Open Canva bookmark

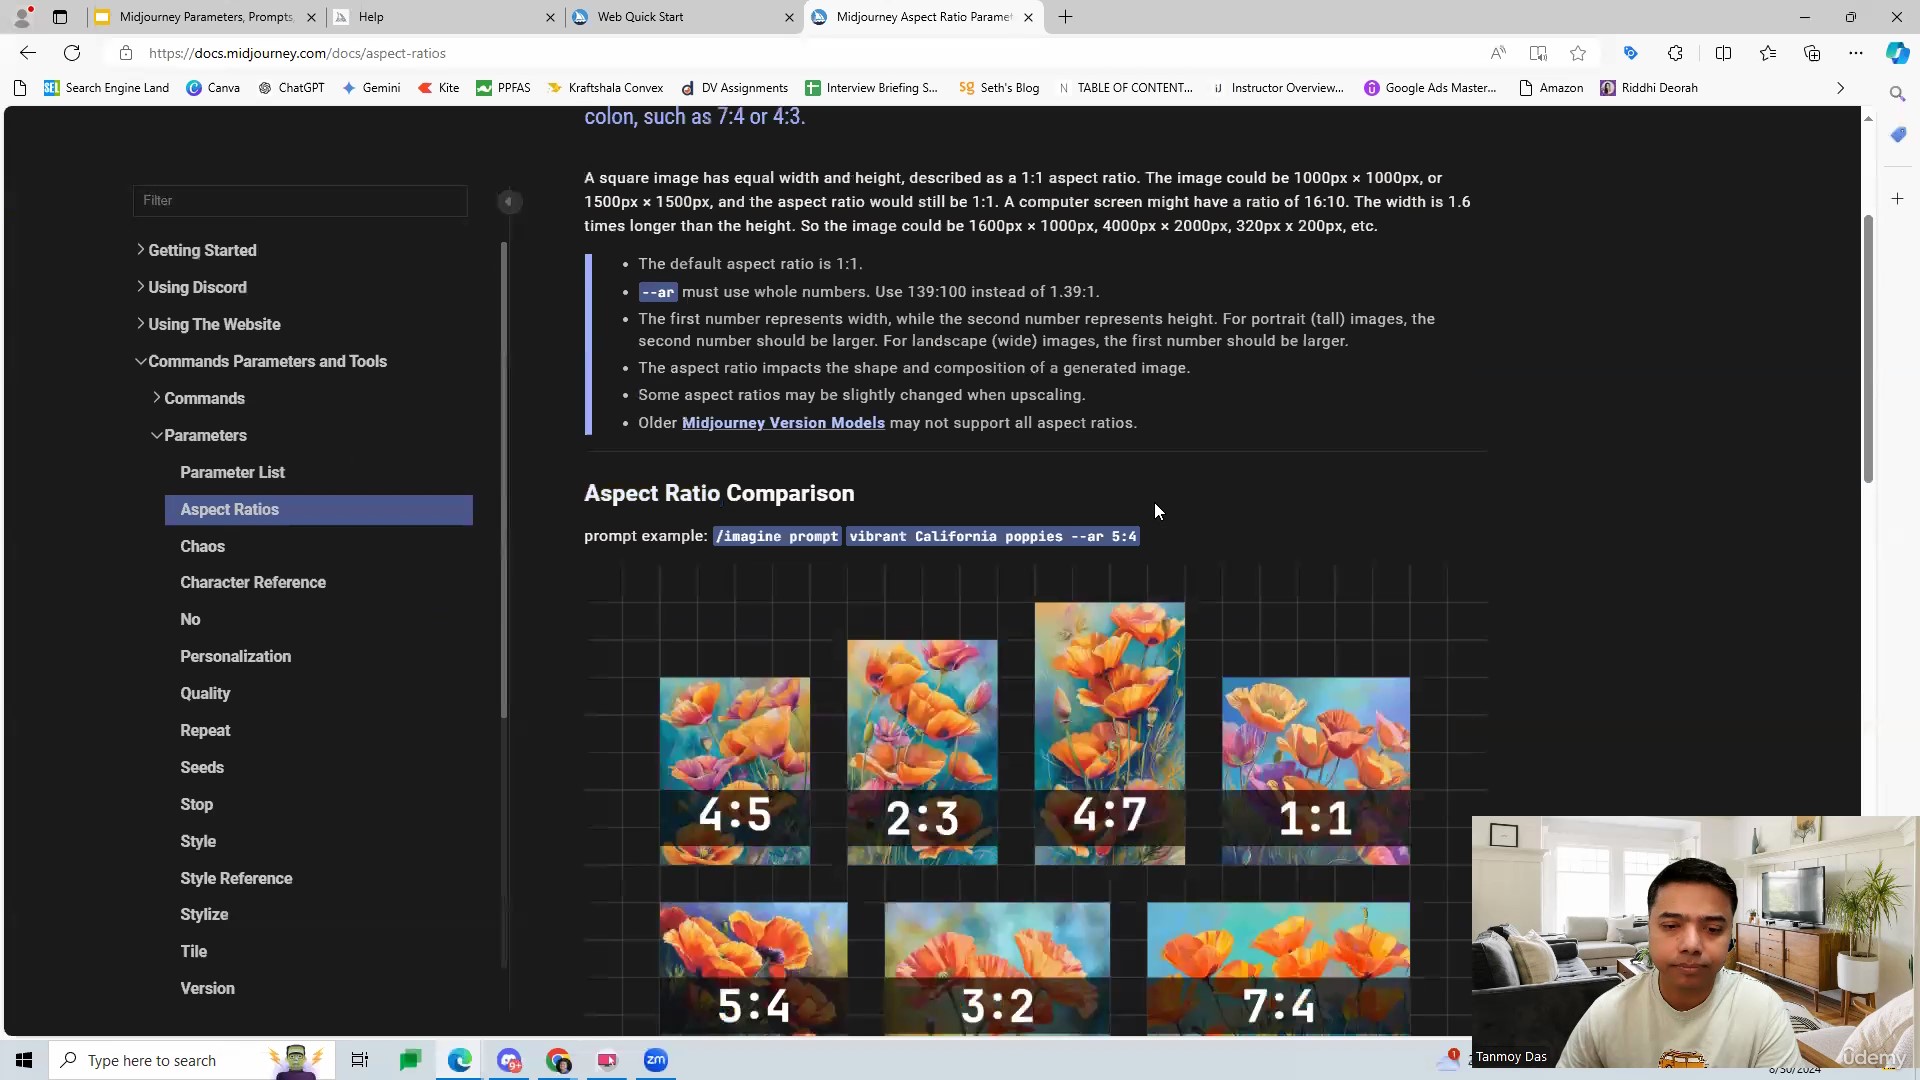213,88
